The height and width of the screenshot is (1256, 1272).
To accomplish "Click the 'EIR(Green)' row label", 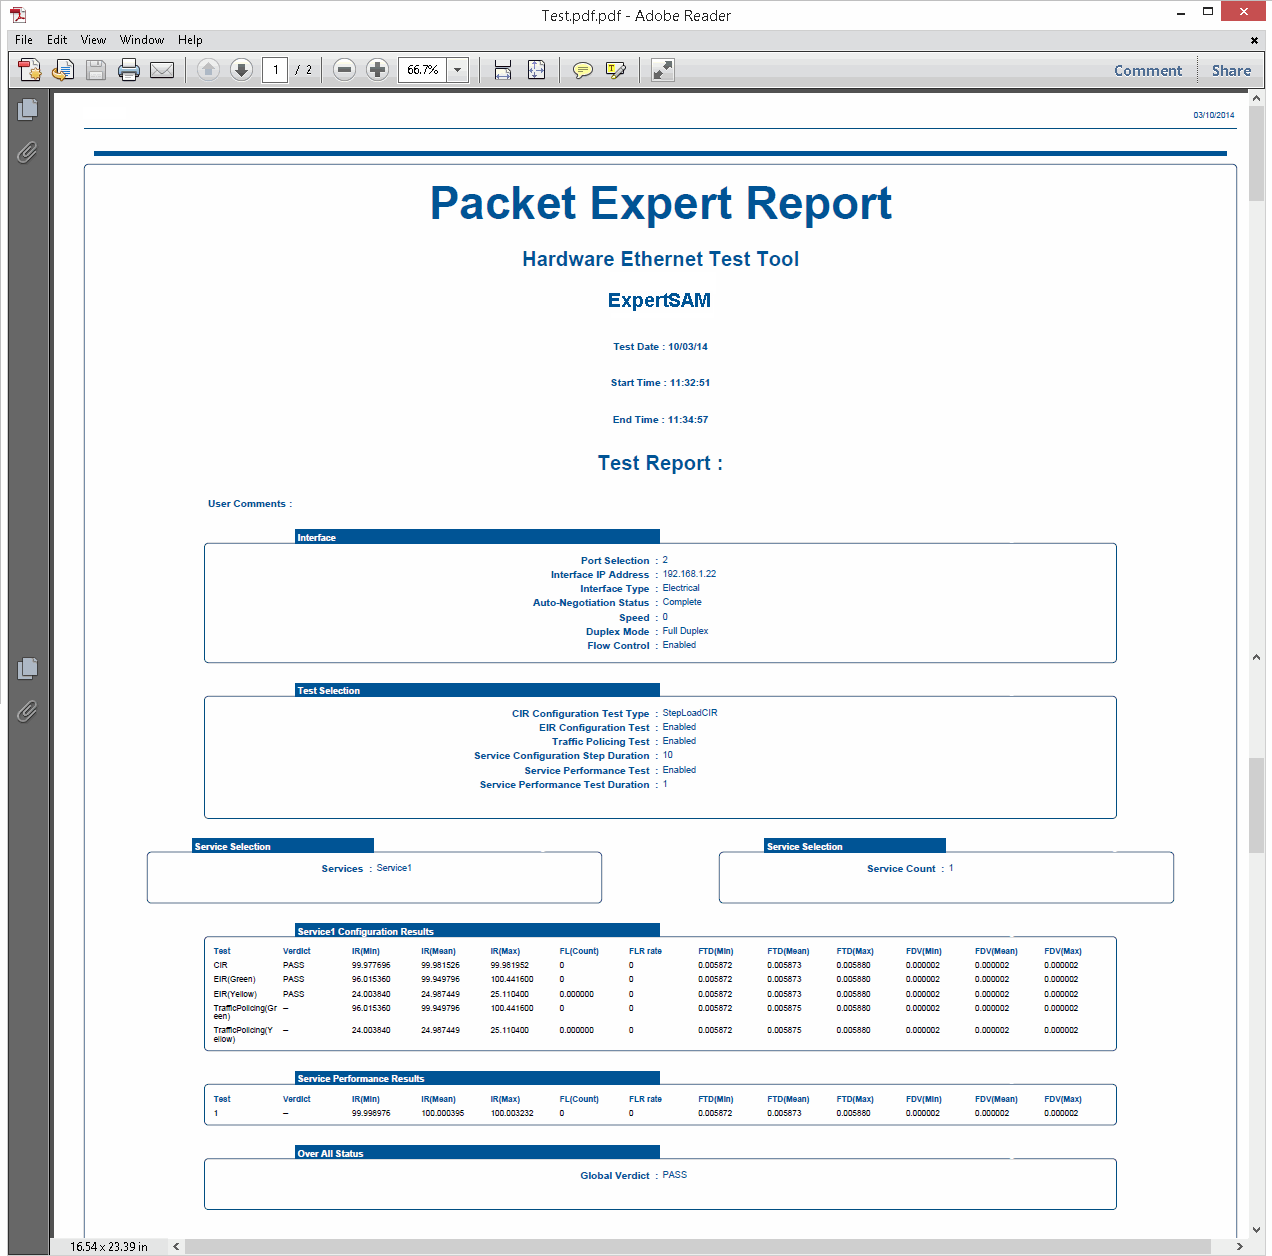I will [235, 980].
